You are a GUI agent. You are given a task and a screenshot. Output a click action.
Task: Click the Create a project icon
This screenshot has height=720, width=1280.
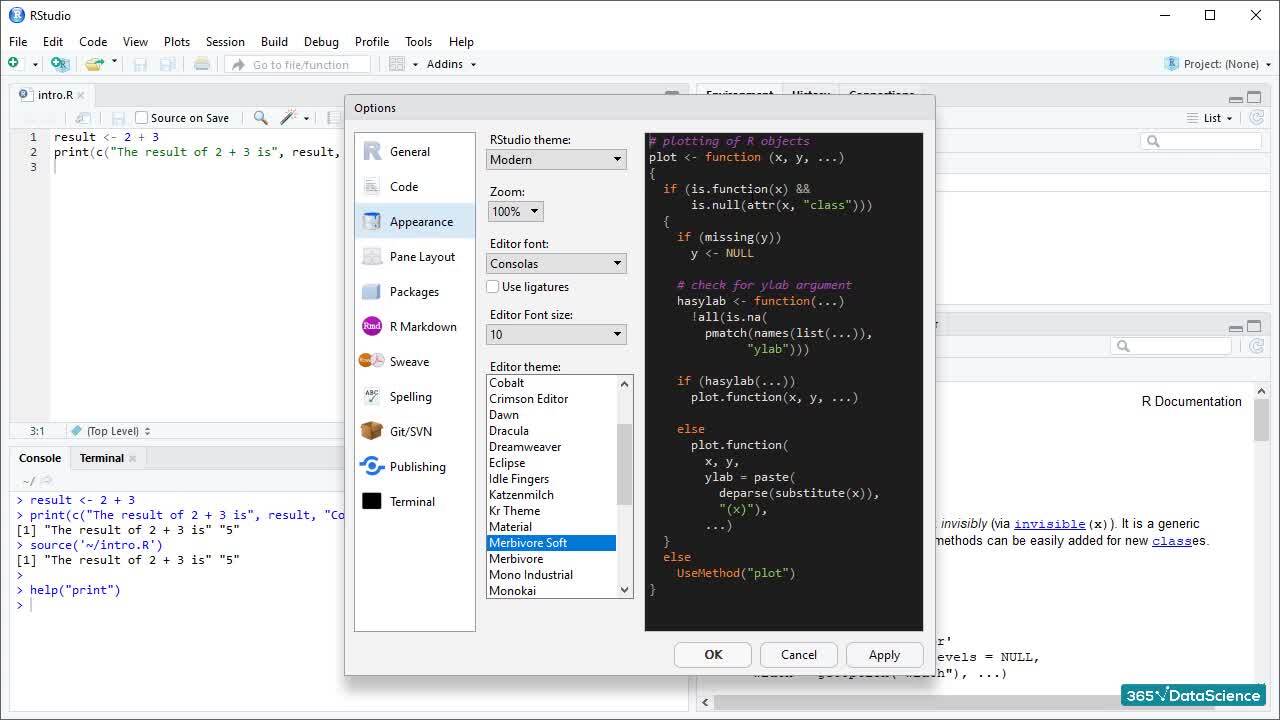click(60, 64)
